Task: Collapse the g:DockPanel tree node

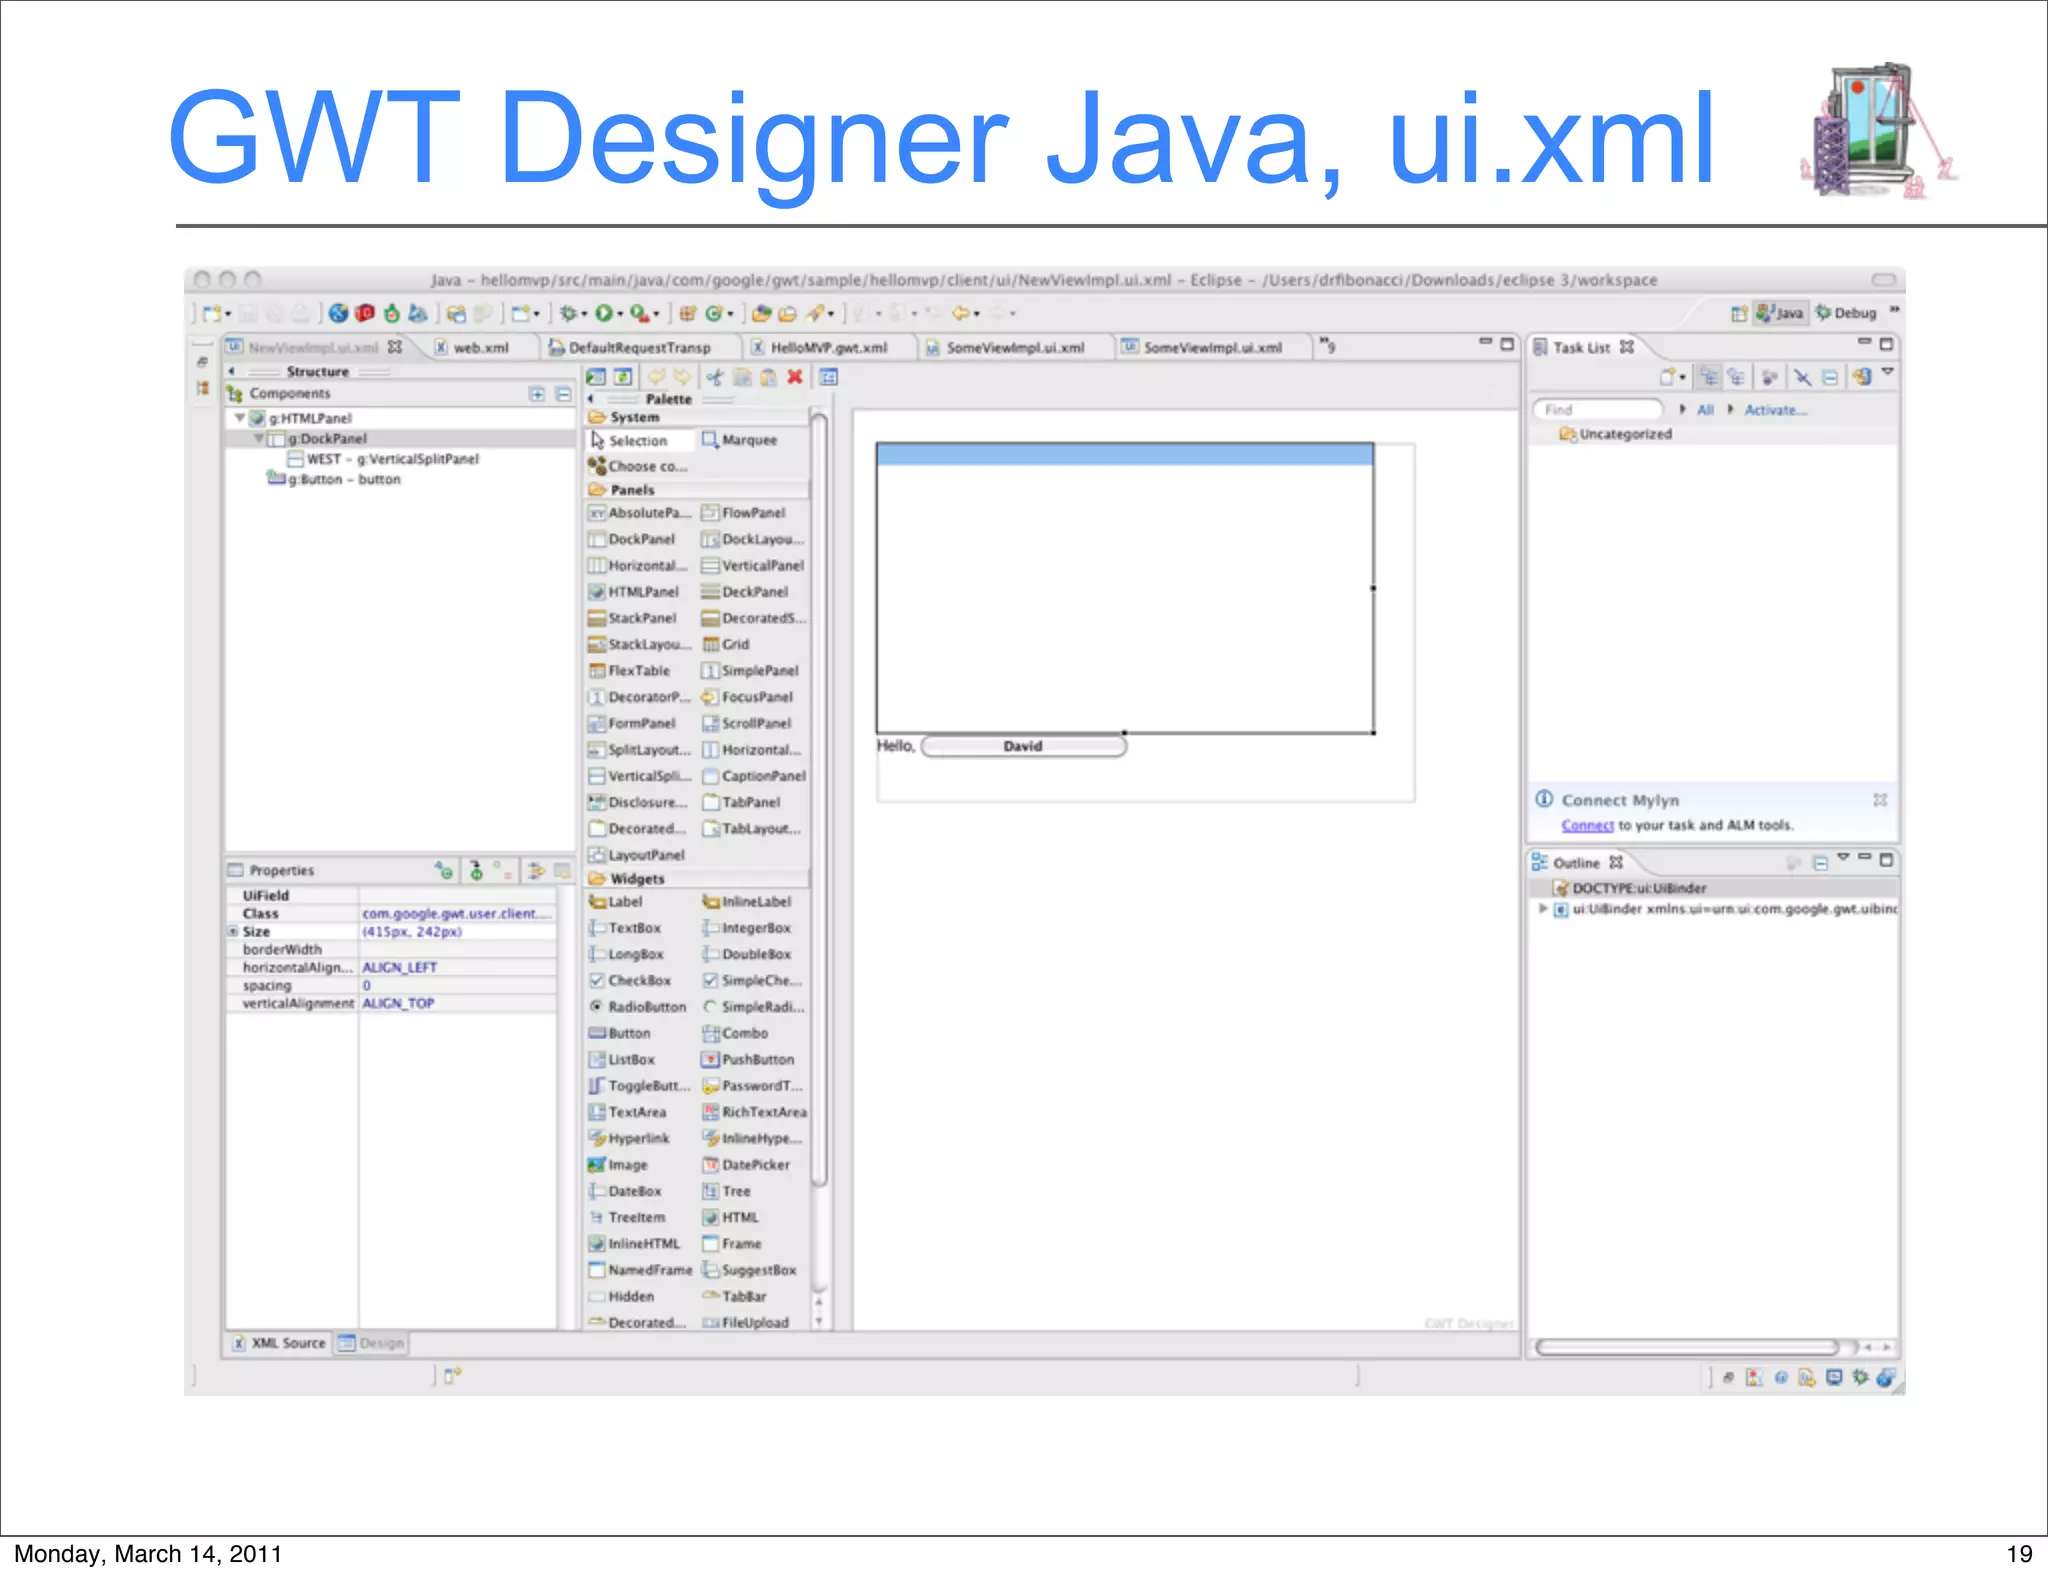Action: [x=258, y=438]
